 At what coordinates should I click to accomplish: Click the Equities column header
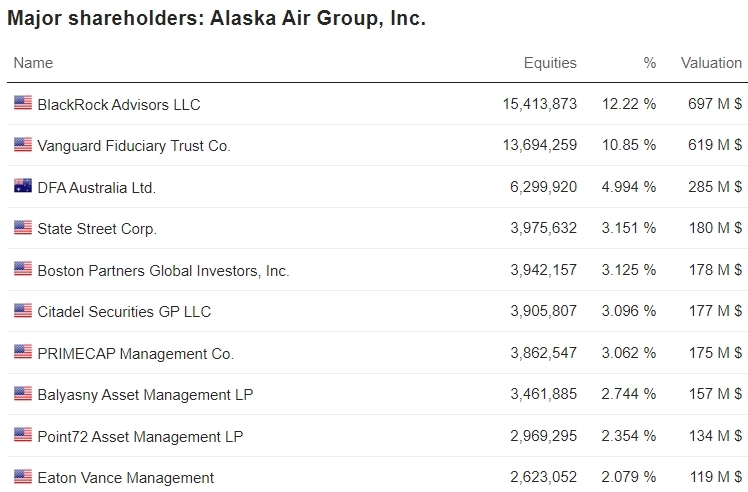[x=550, y=62]
